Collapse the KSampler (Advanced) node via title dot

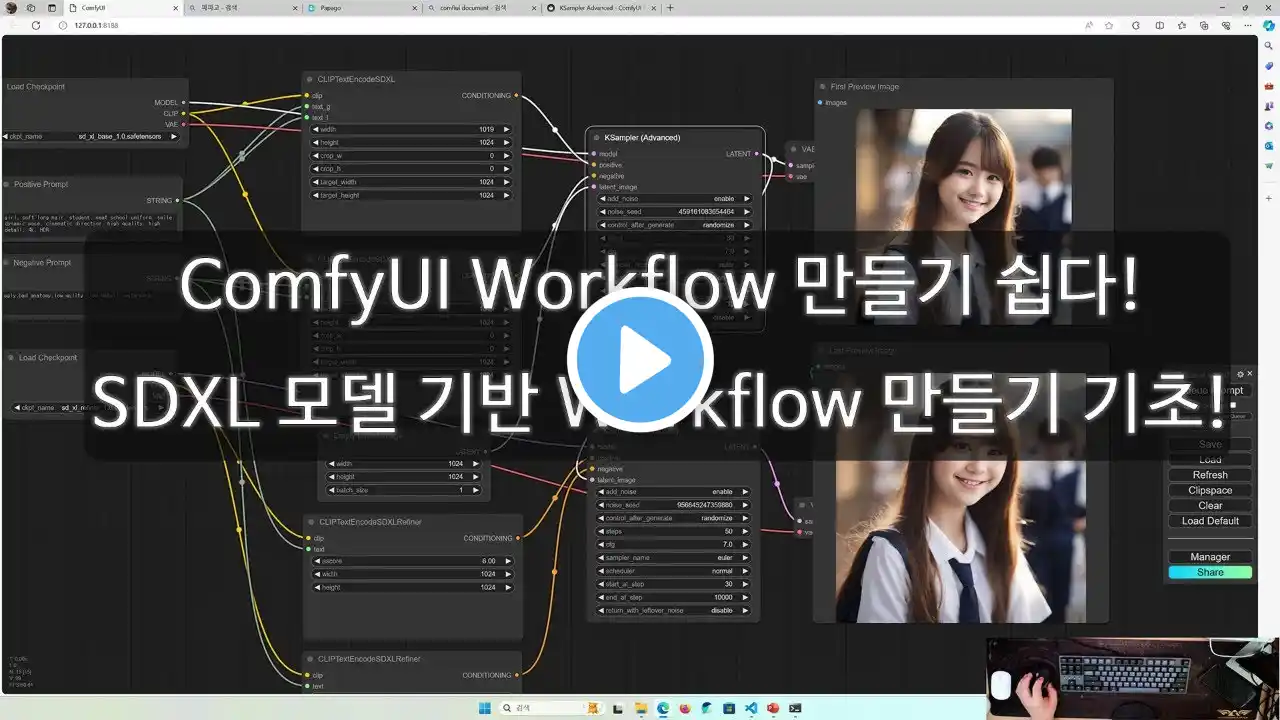595,137
